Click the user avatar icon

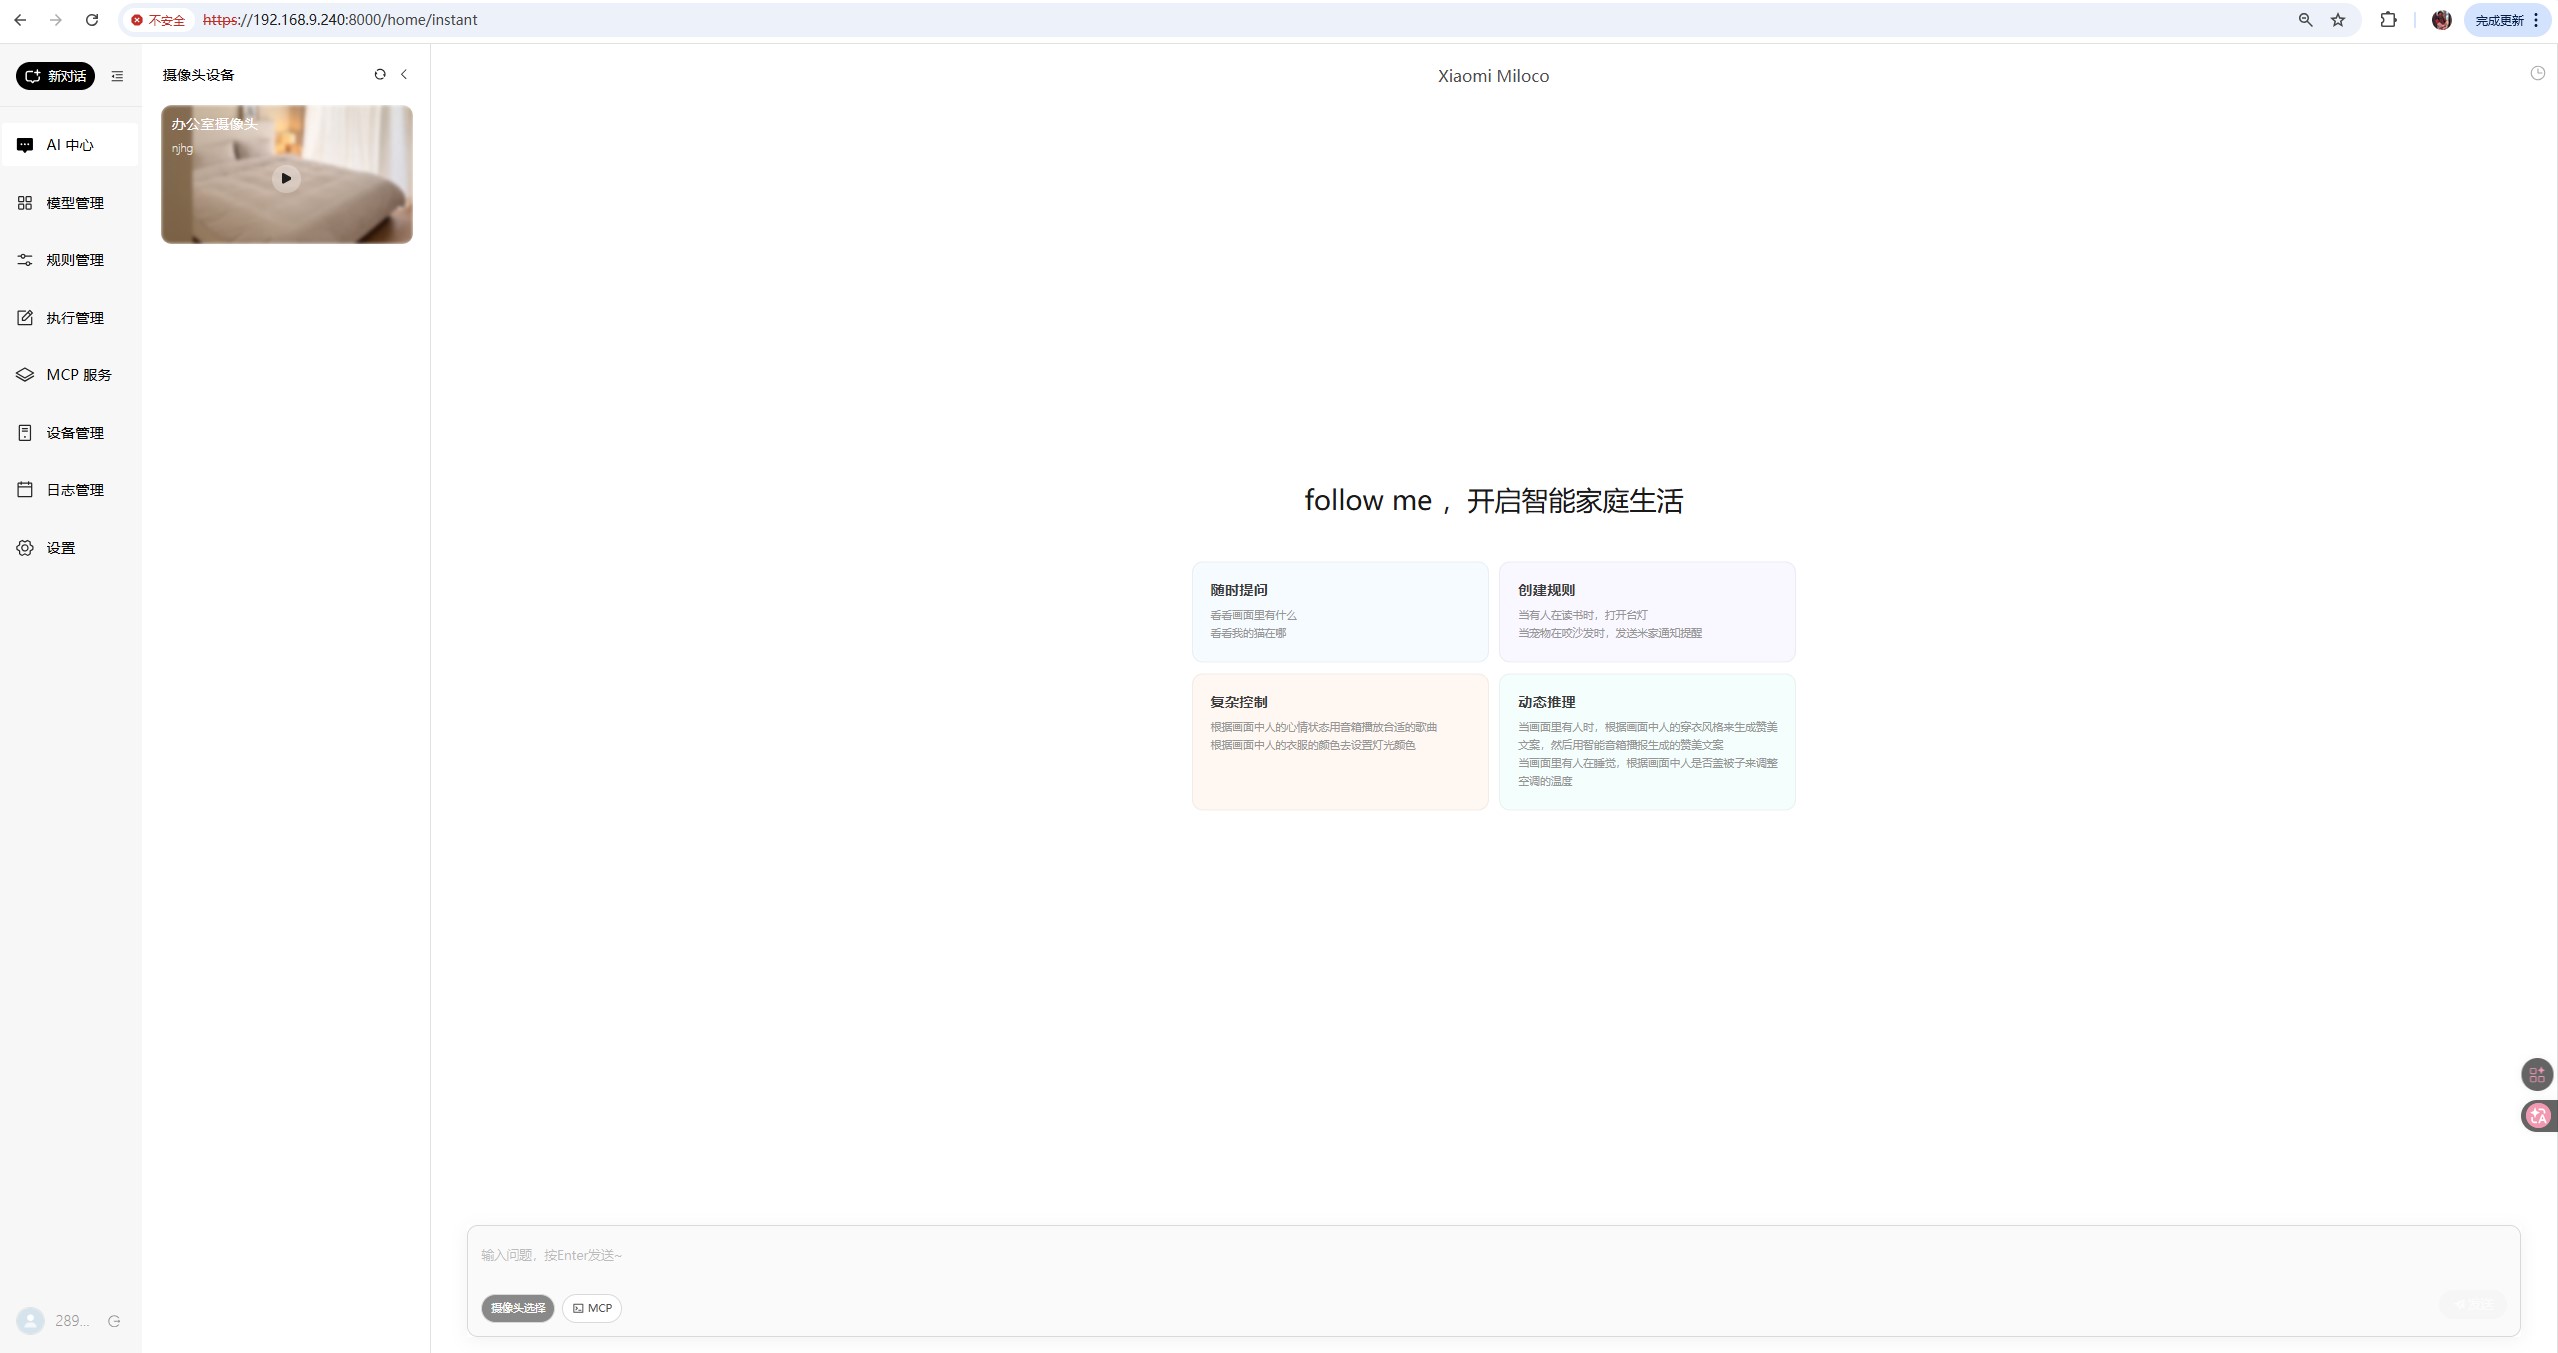click(31, 1321)
